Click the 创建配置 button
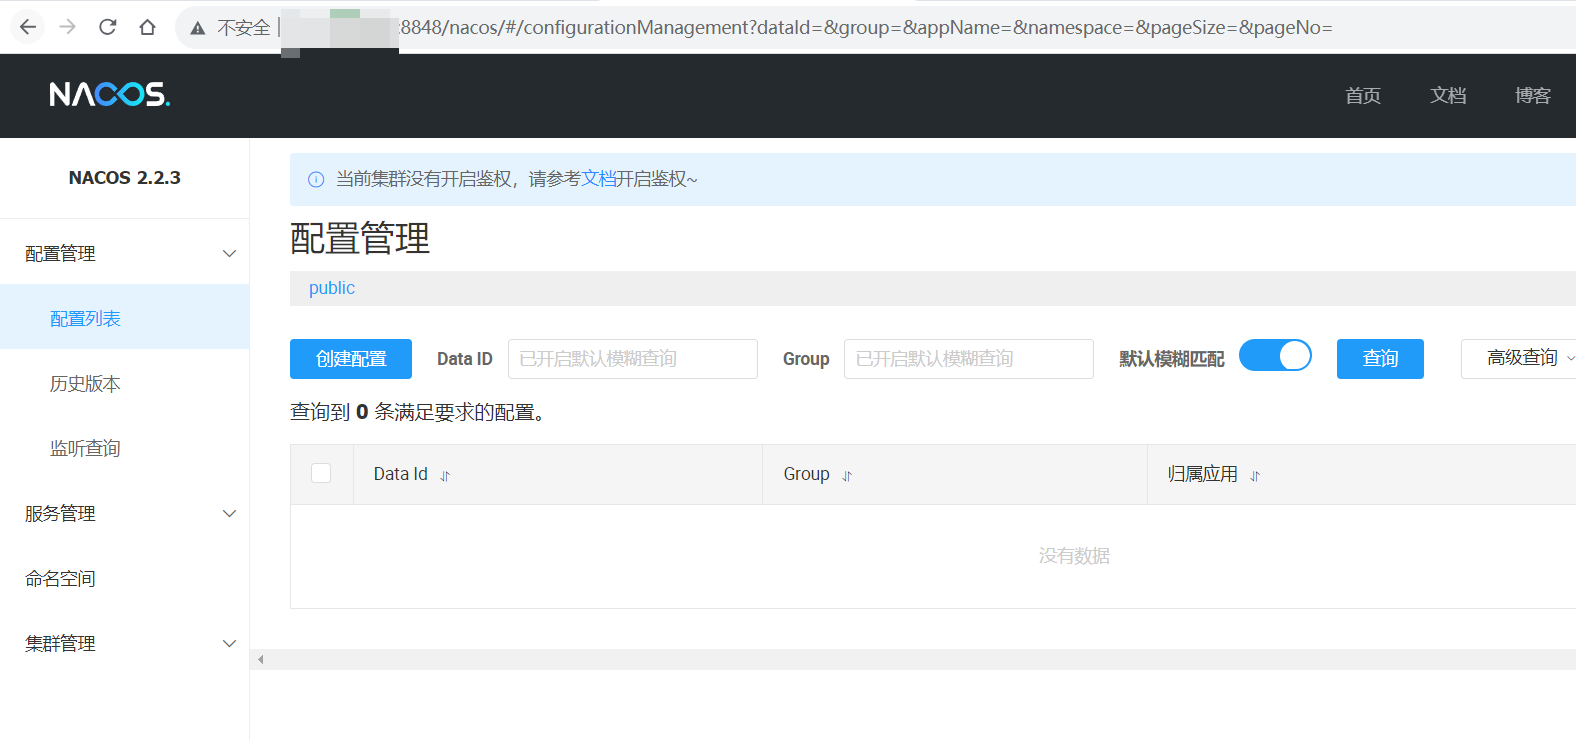Viewport: 1576px width, 740px height. pyautogui.click(x=351, y=359)
